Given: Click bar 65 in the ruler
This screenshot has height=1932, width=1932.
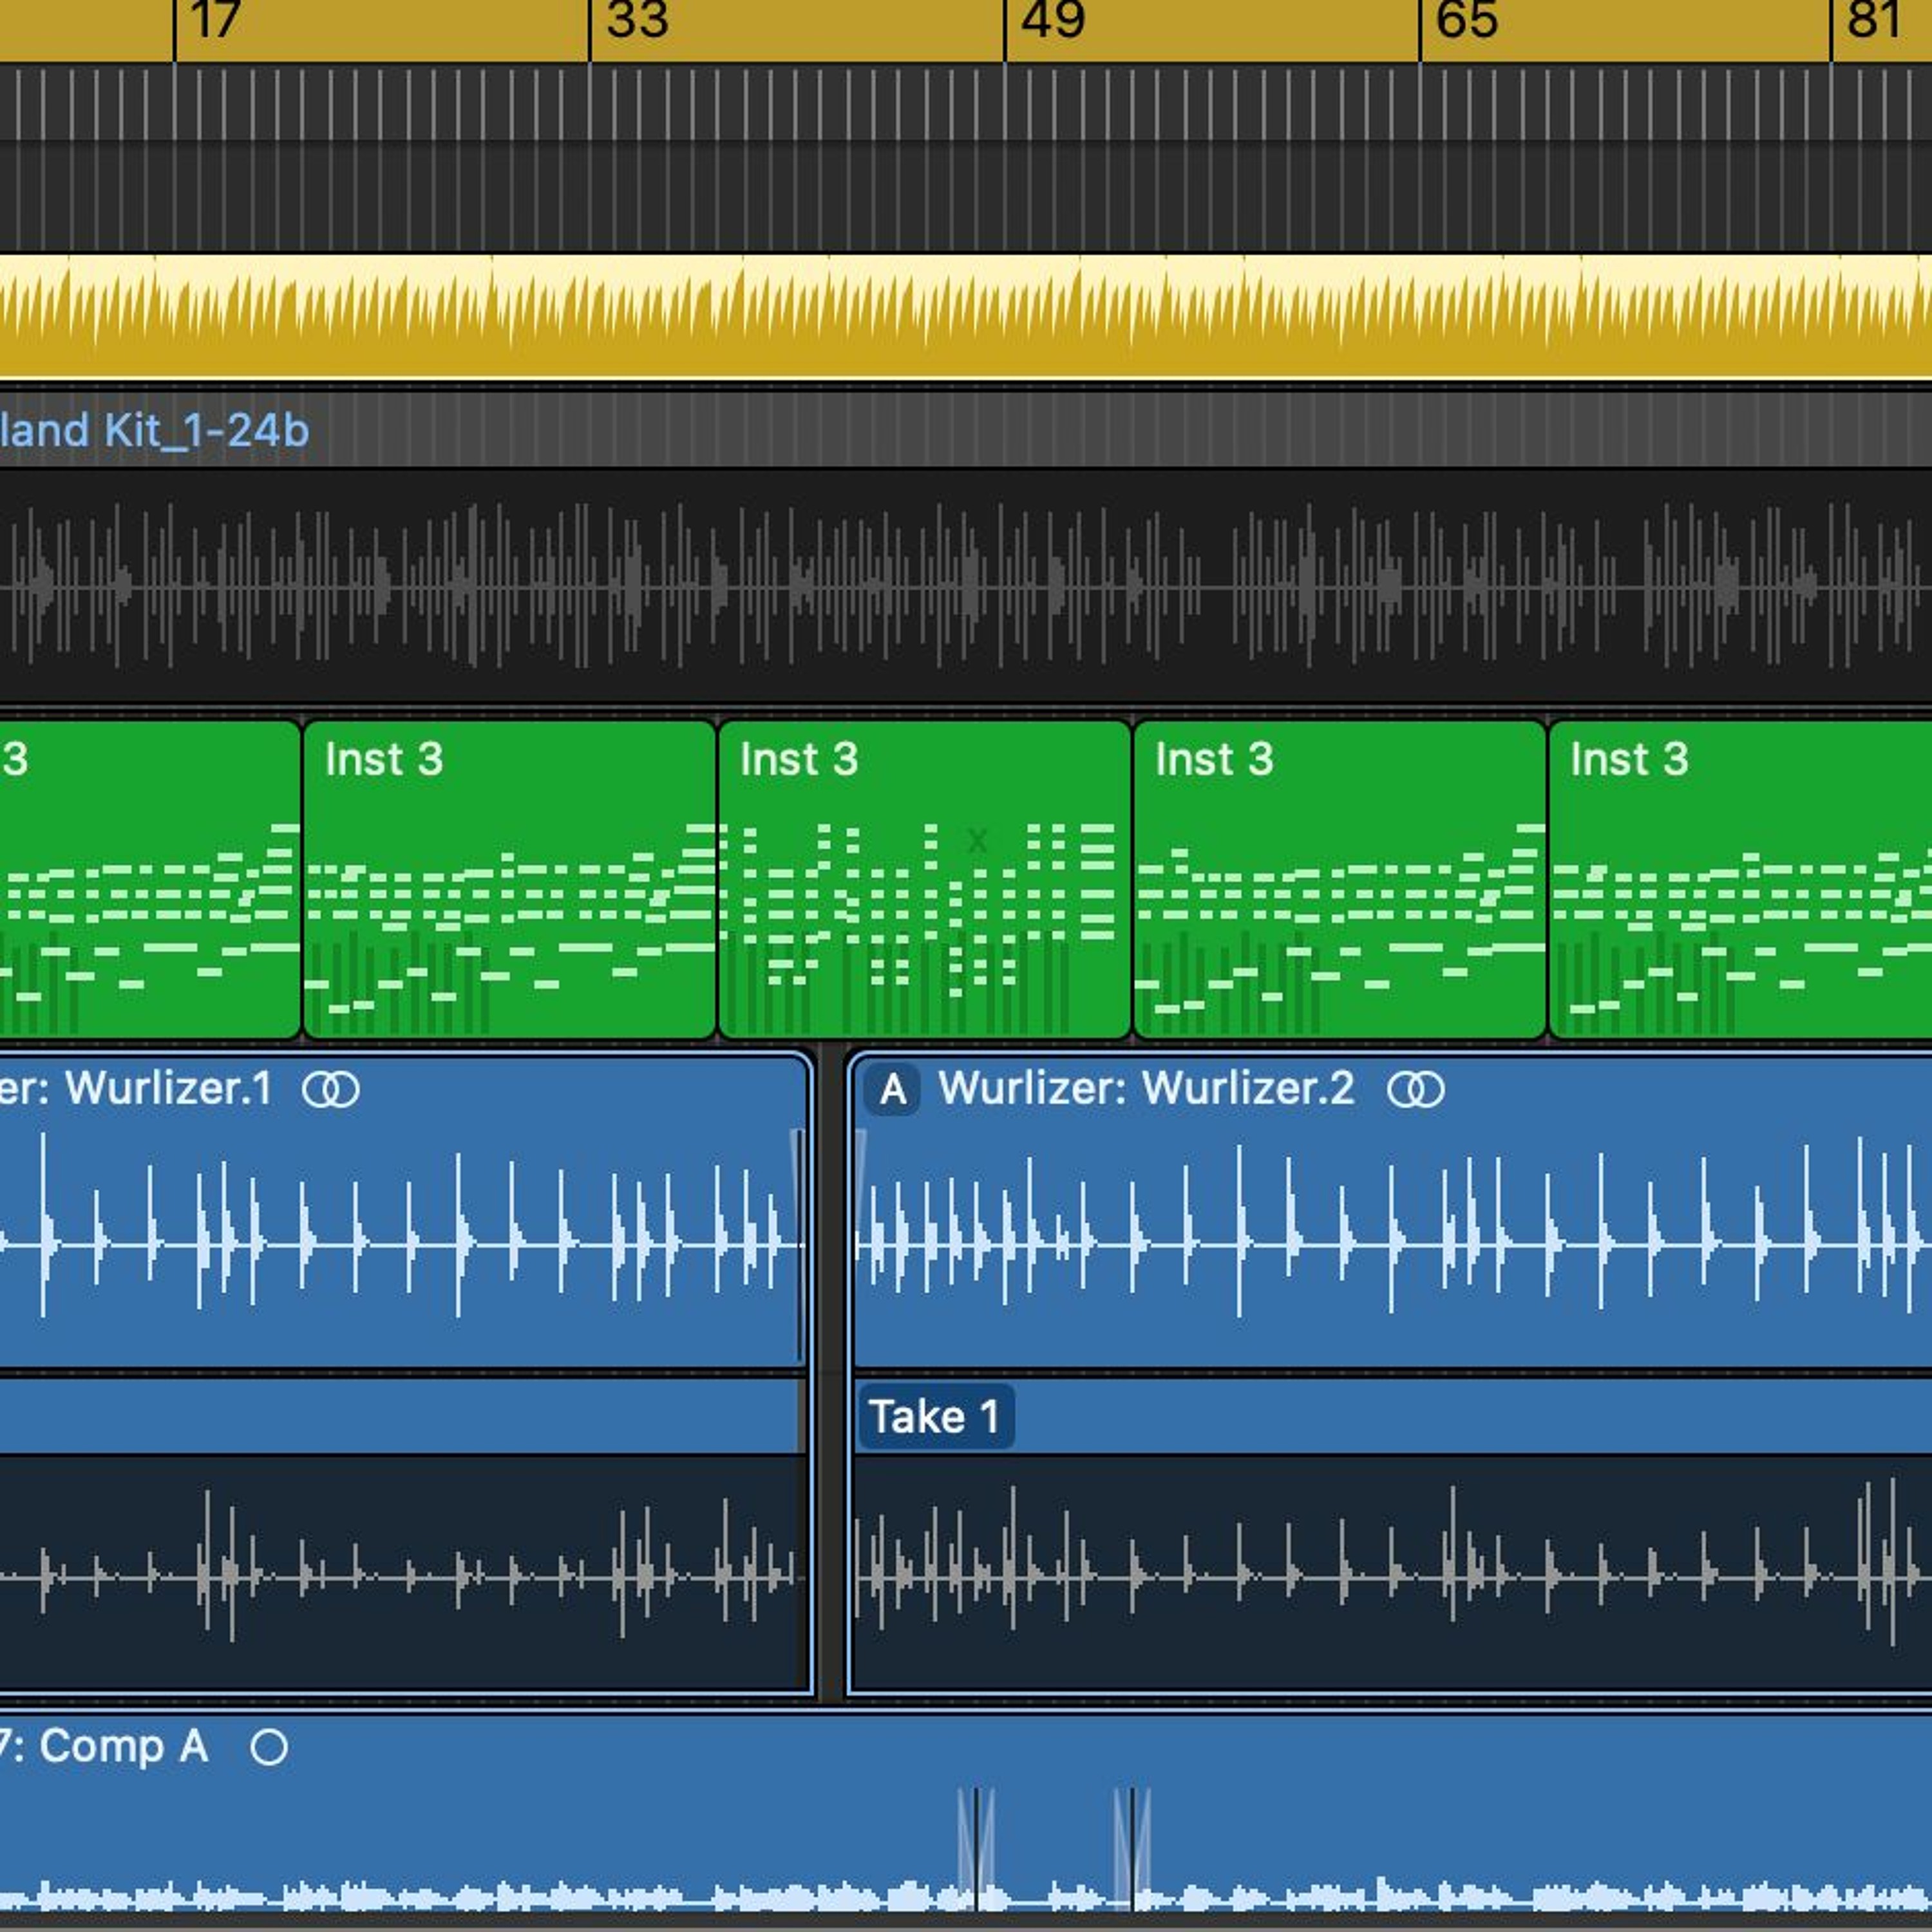Looking at the screenshot, I should pos(1466,22).
